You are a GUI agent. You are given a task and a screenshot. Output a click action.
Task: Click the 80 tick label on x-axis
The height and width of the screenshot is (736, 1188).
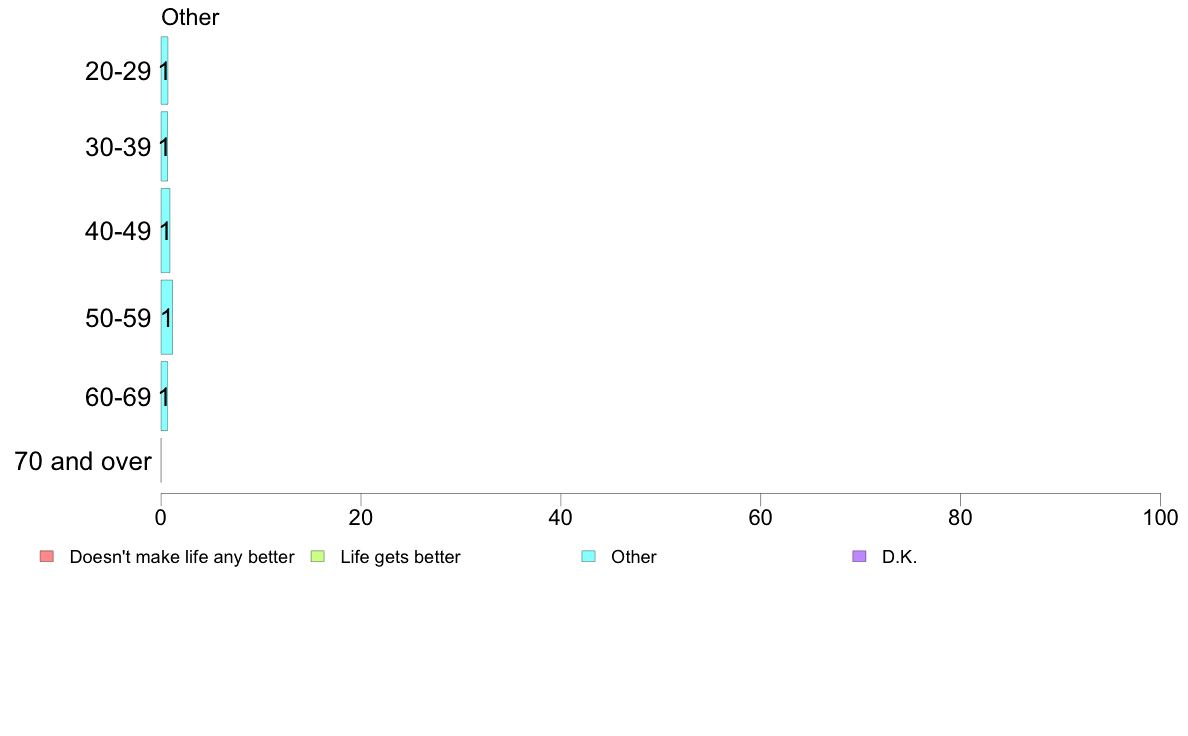(x=960, y=518)
